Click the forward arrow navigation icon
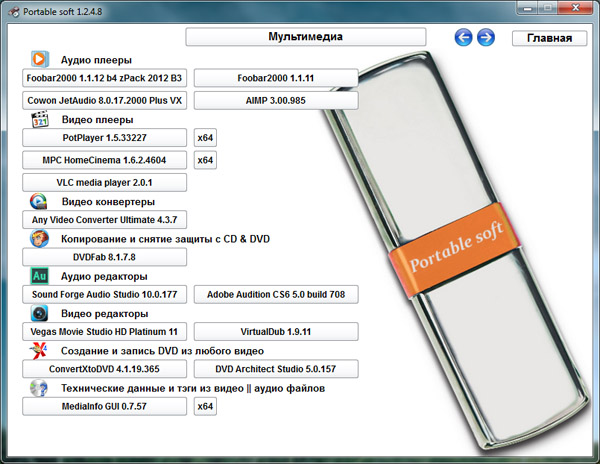 click(x=486, y=38)
